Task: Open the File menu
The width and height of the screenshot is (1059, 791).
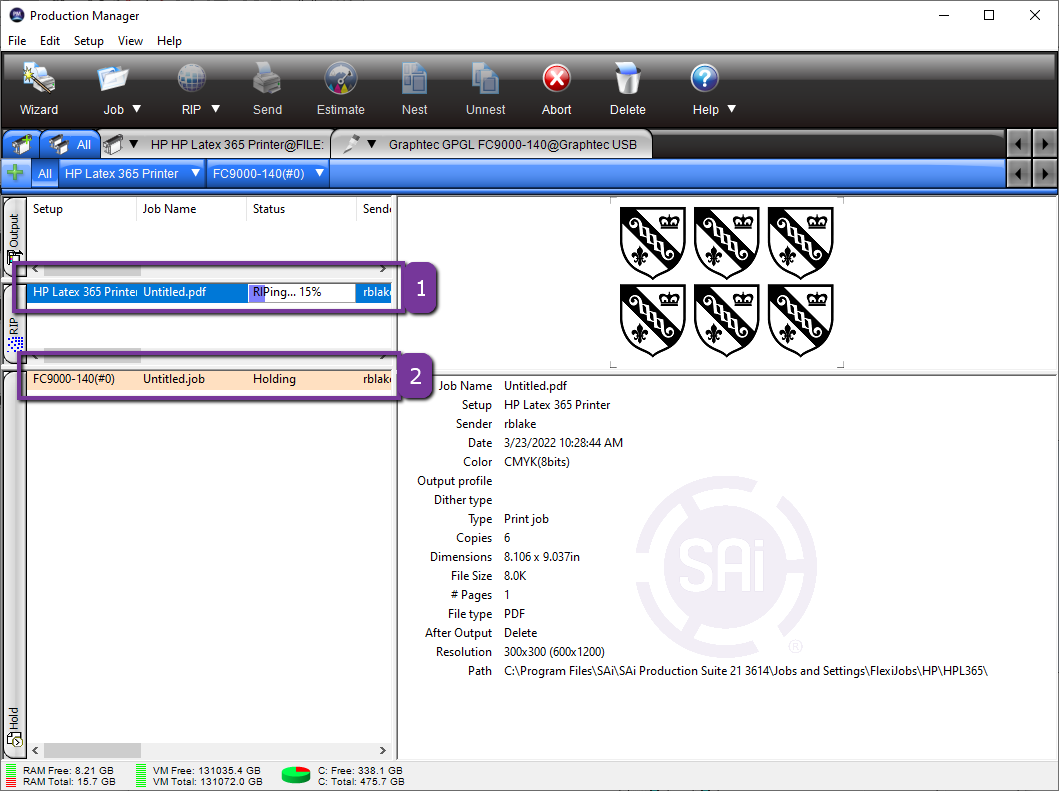Action: click(17, 41)
